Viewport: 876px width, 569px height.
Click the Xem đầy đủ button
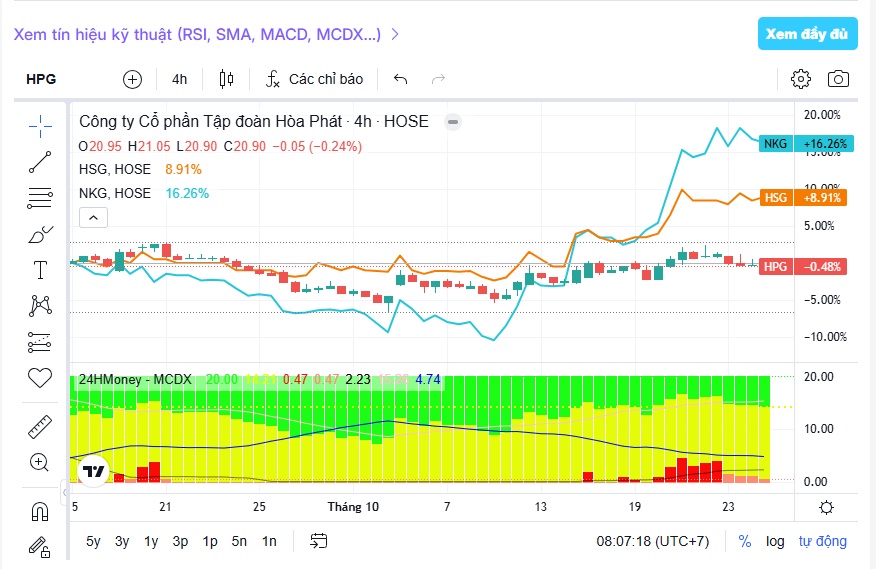pos(807,34)
